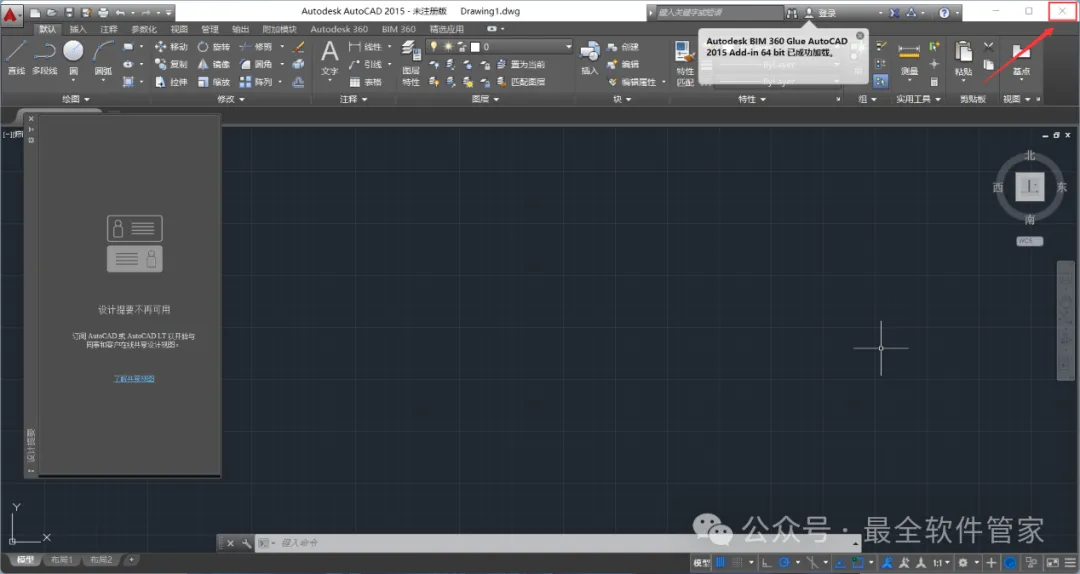Screen dimensions: 1080x574
Task: Click the Plot/Print icon in quick access toolbar
Action: pyautogui.click(x=103, y=12)
